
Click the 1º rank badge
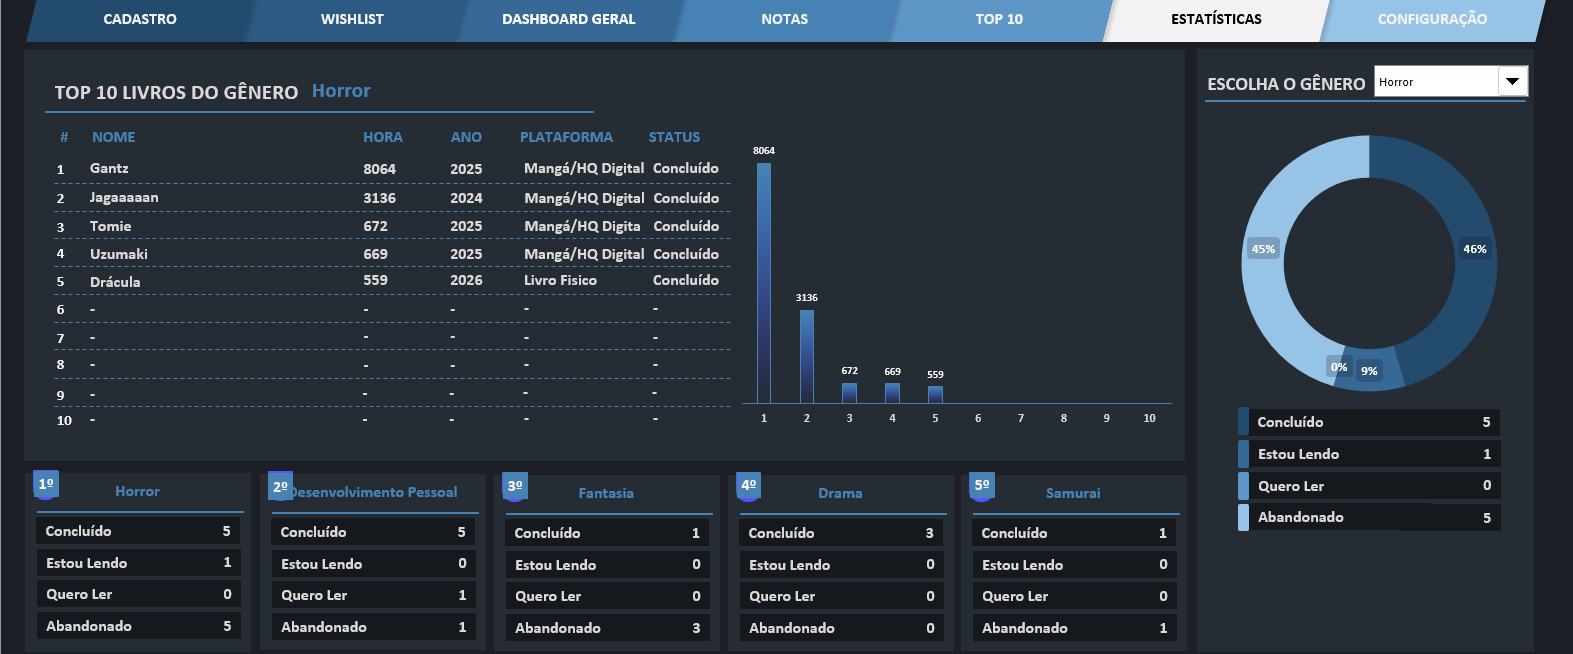[x=46, y=484]
